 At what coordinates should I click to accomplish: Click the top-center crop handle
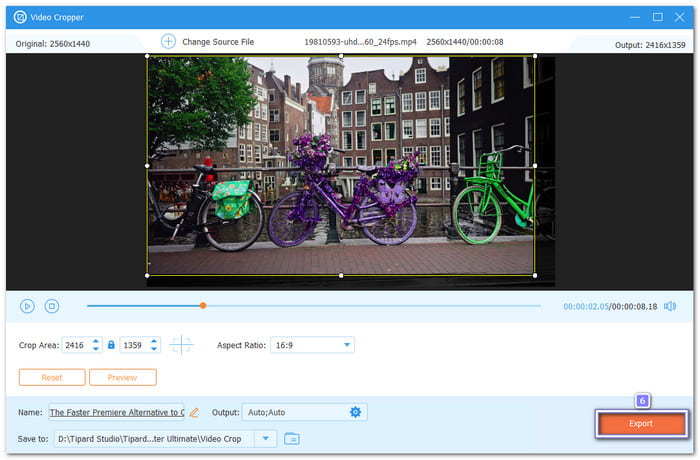(341, 55)
